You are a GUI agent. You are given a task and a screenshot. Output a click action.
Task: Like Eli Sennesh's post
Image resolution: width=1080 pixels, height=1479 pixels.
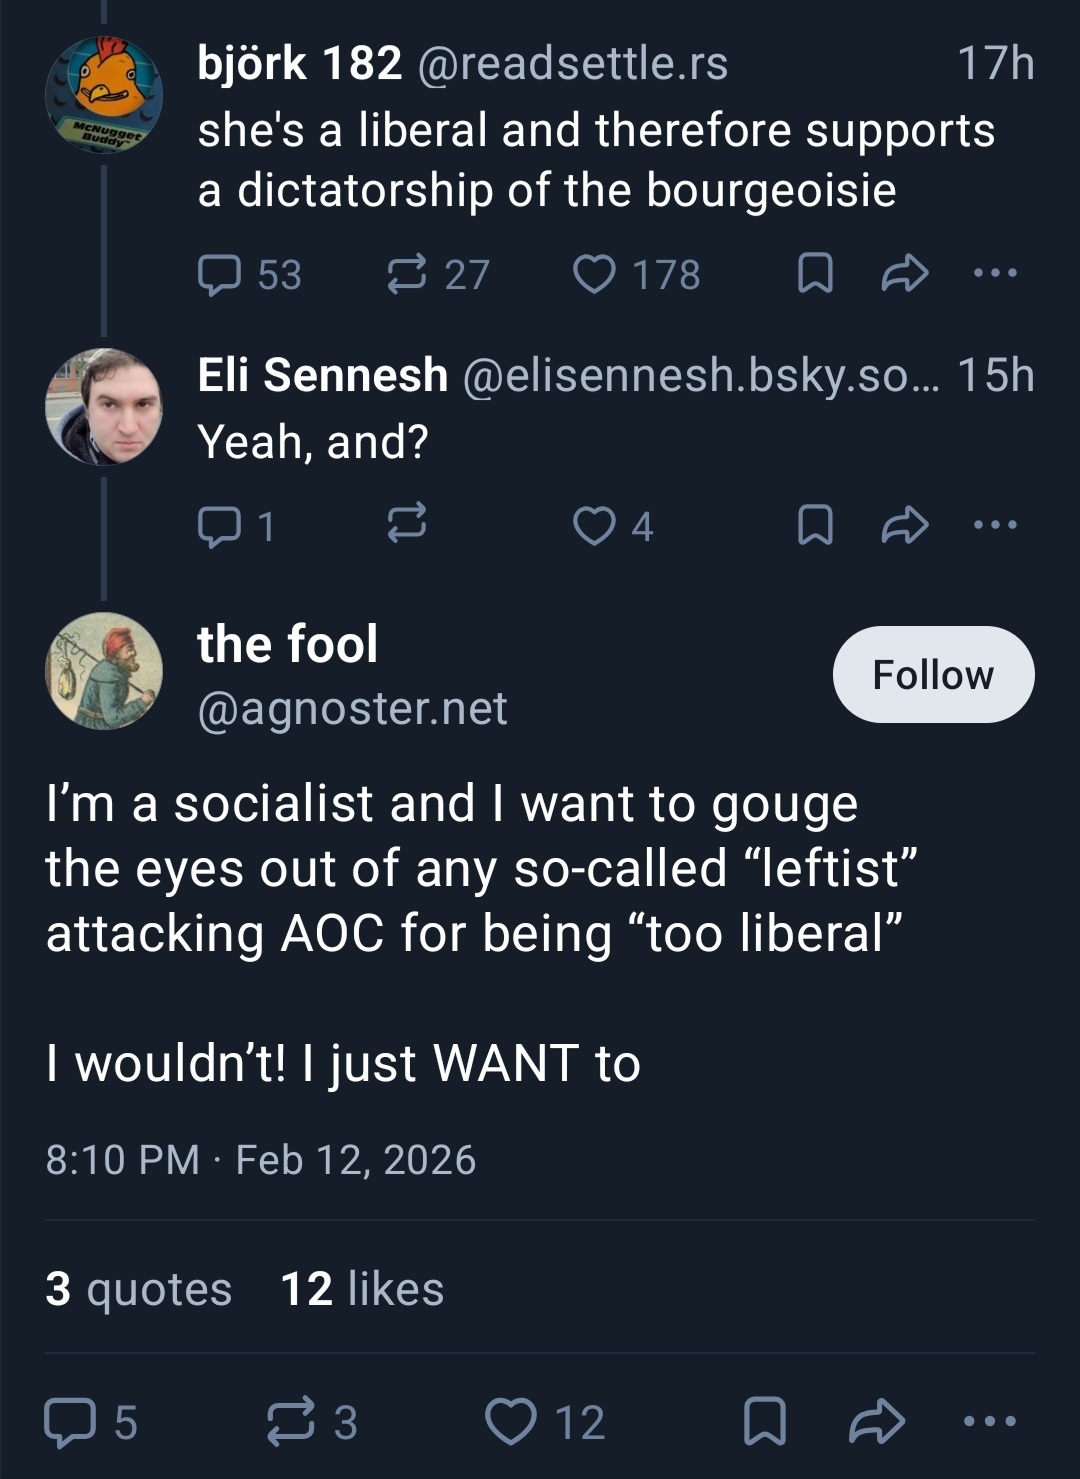[594, 526]
